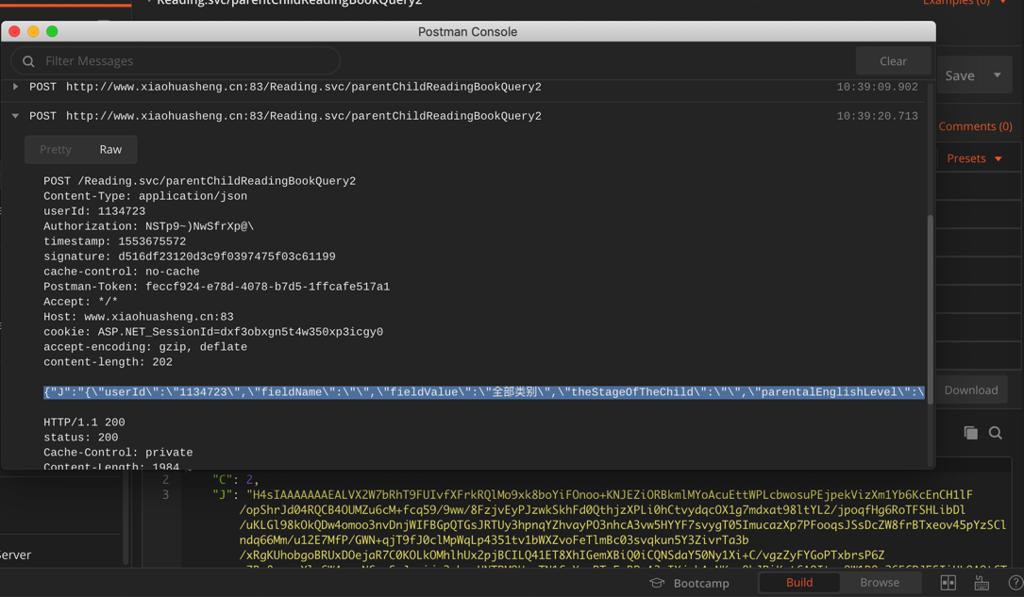Click the 'content-length: 202' line
Screen dimensions: 1024x597
[x=108, y=362]
